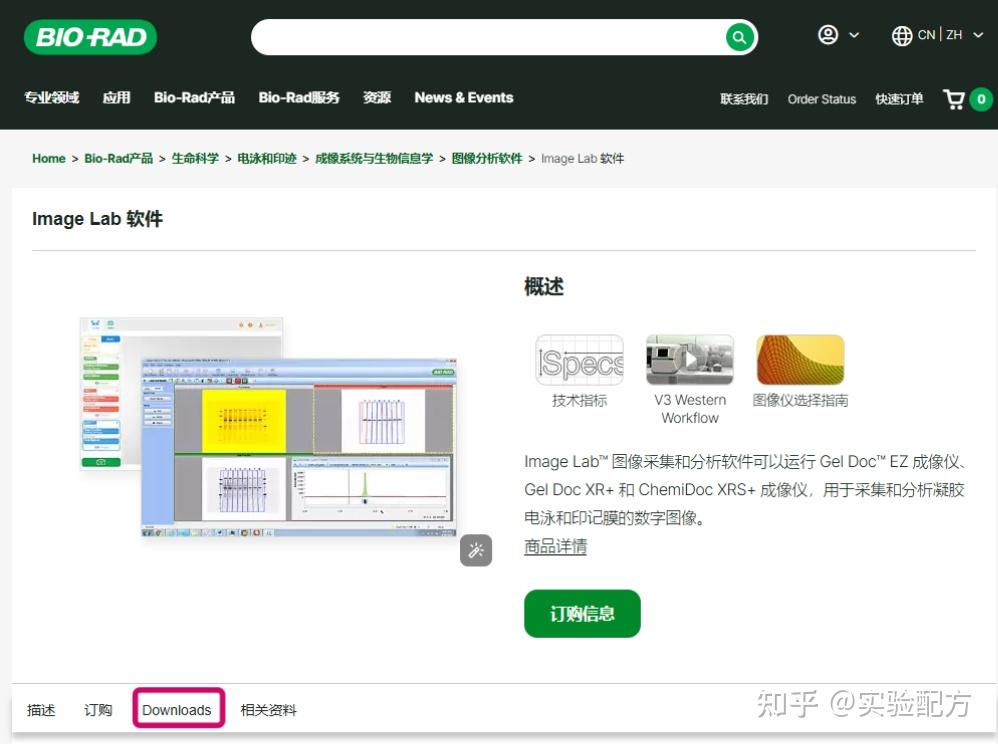Click the 商品详情 link
This screenshot has width=998, height=744.
[x=555, y=547]
